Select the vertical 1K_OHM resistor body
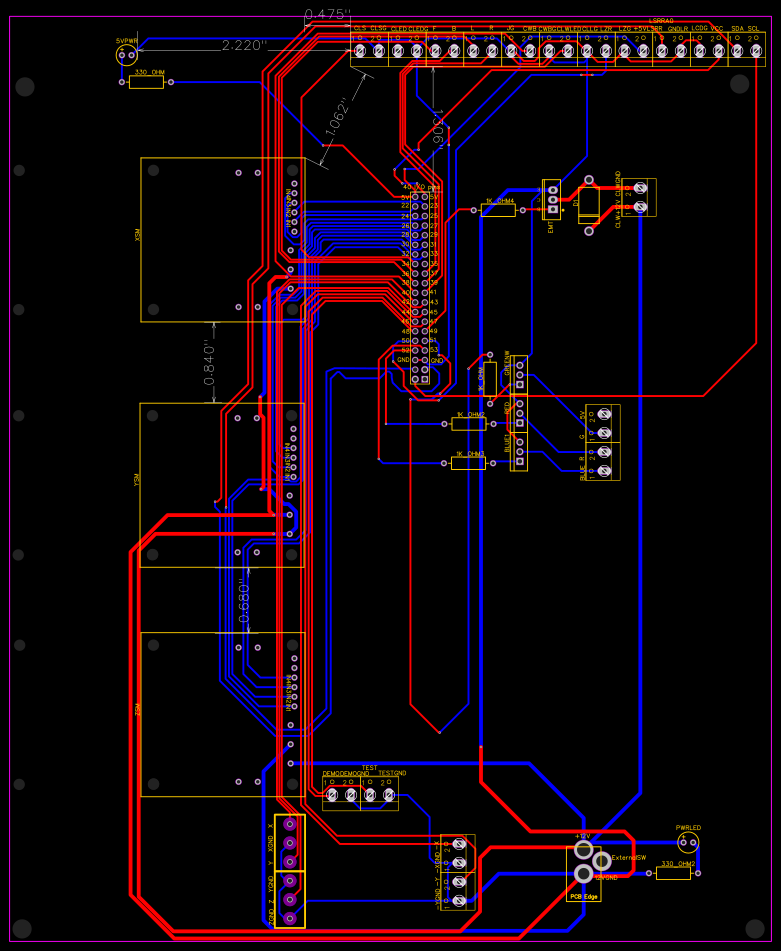781x951 pixels. click(x=490, y=379)
